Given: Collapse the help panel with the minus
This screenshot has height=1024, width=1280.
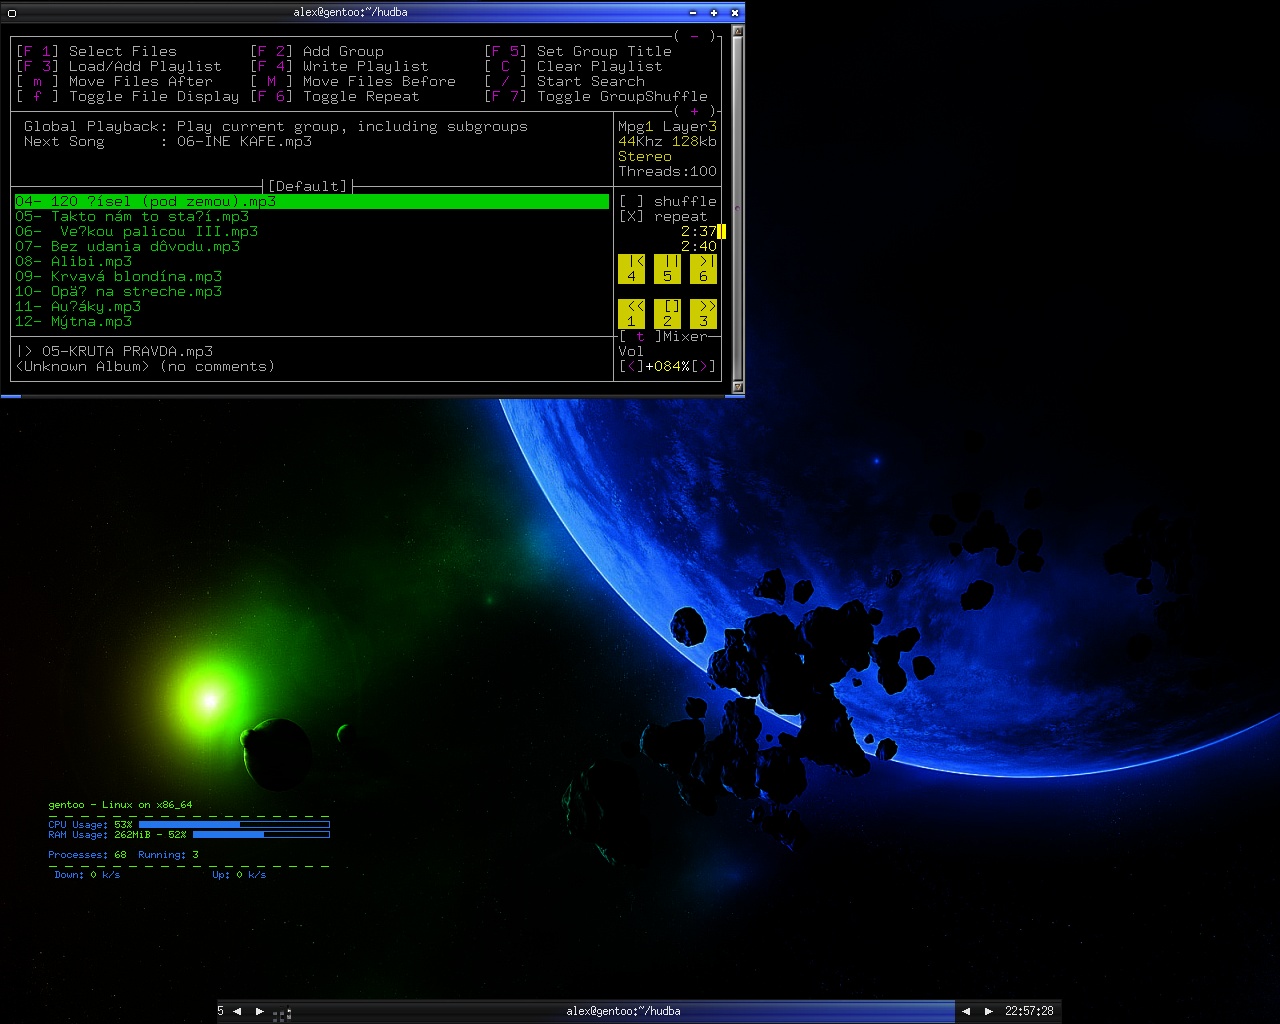Looking at the screenshot, I should (694, 36).
